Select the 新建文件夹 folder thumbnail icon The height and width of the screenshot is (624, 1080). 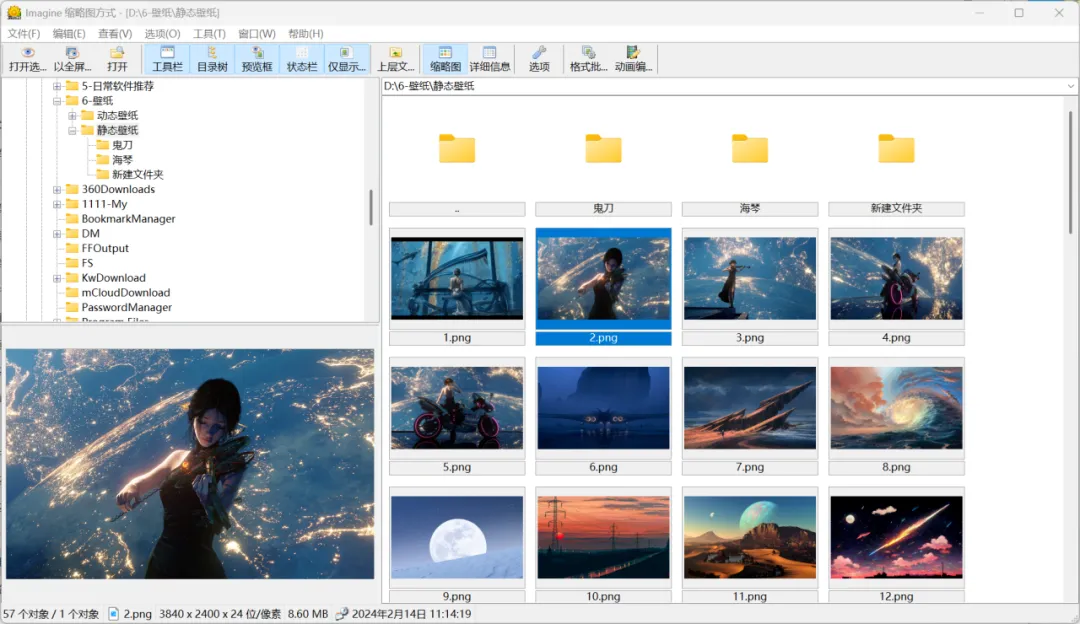click(896, 149)
